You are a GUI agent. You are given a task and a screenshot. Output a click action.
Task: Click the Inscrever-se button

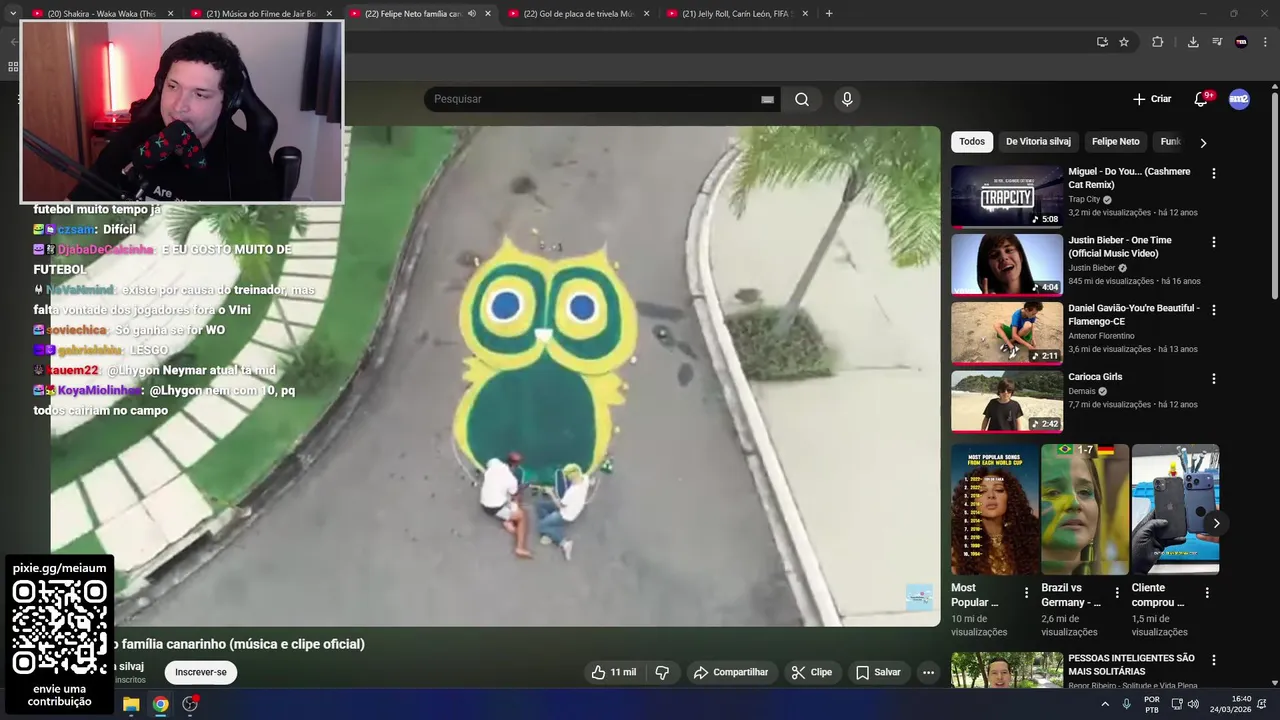[x=201, y=672]
